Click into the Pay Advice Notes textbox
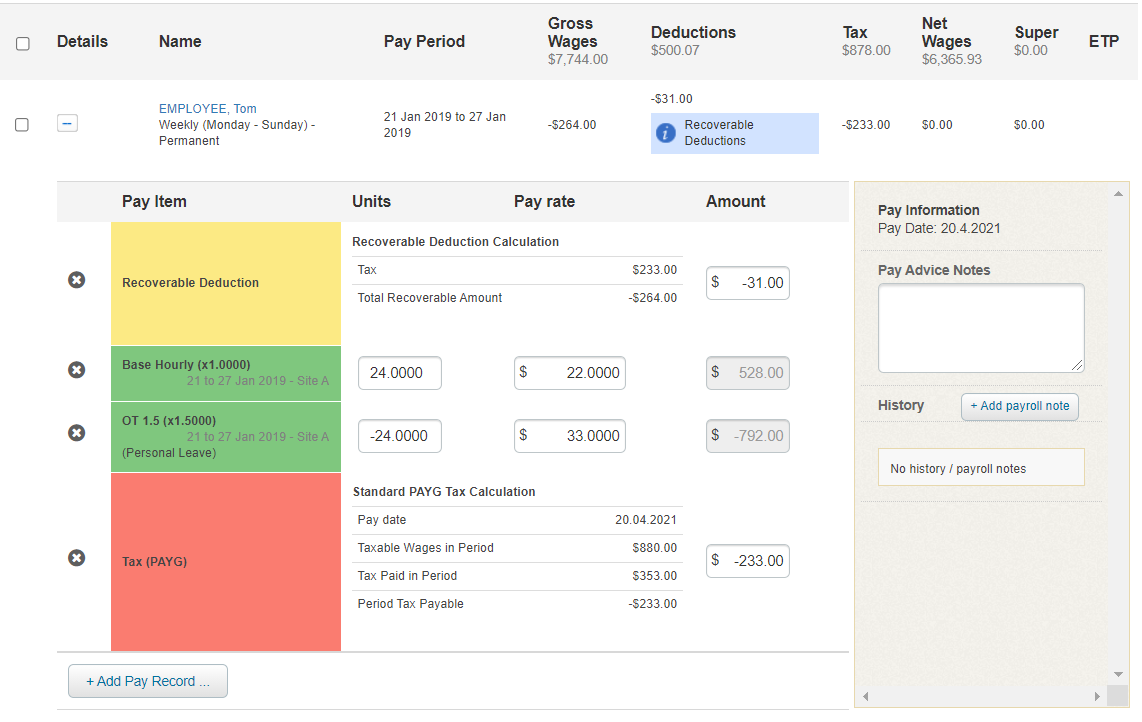 [x=980, y=328]
